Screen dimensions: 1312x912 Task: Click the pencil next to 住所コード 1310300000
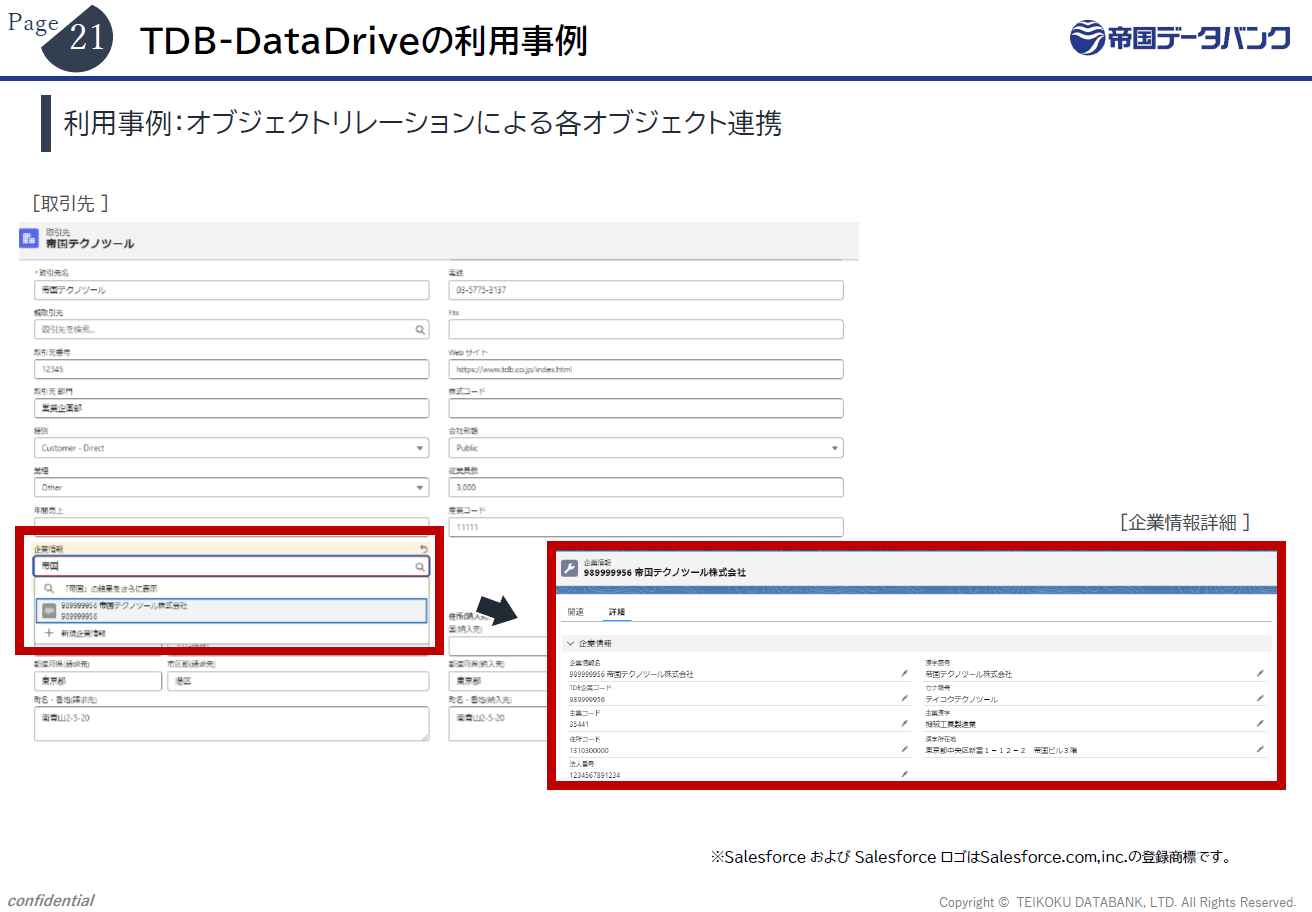pos(904,748)
